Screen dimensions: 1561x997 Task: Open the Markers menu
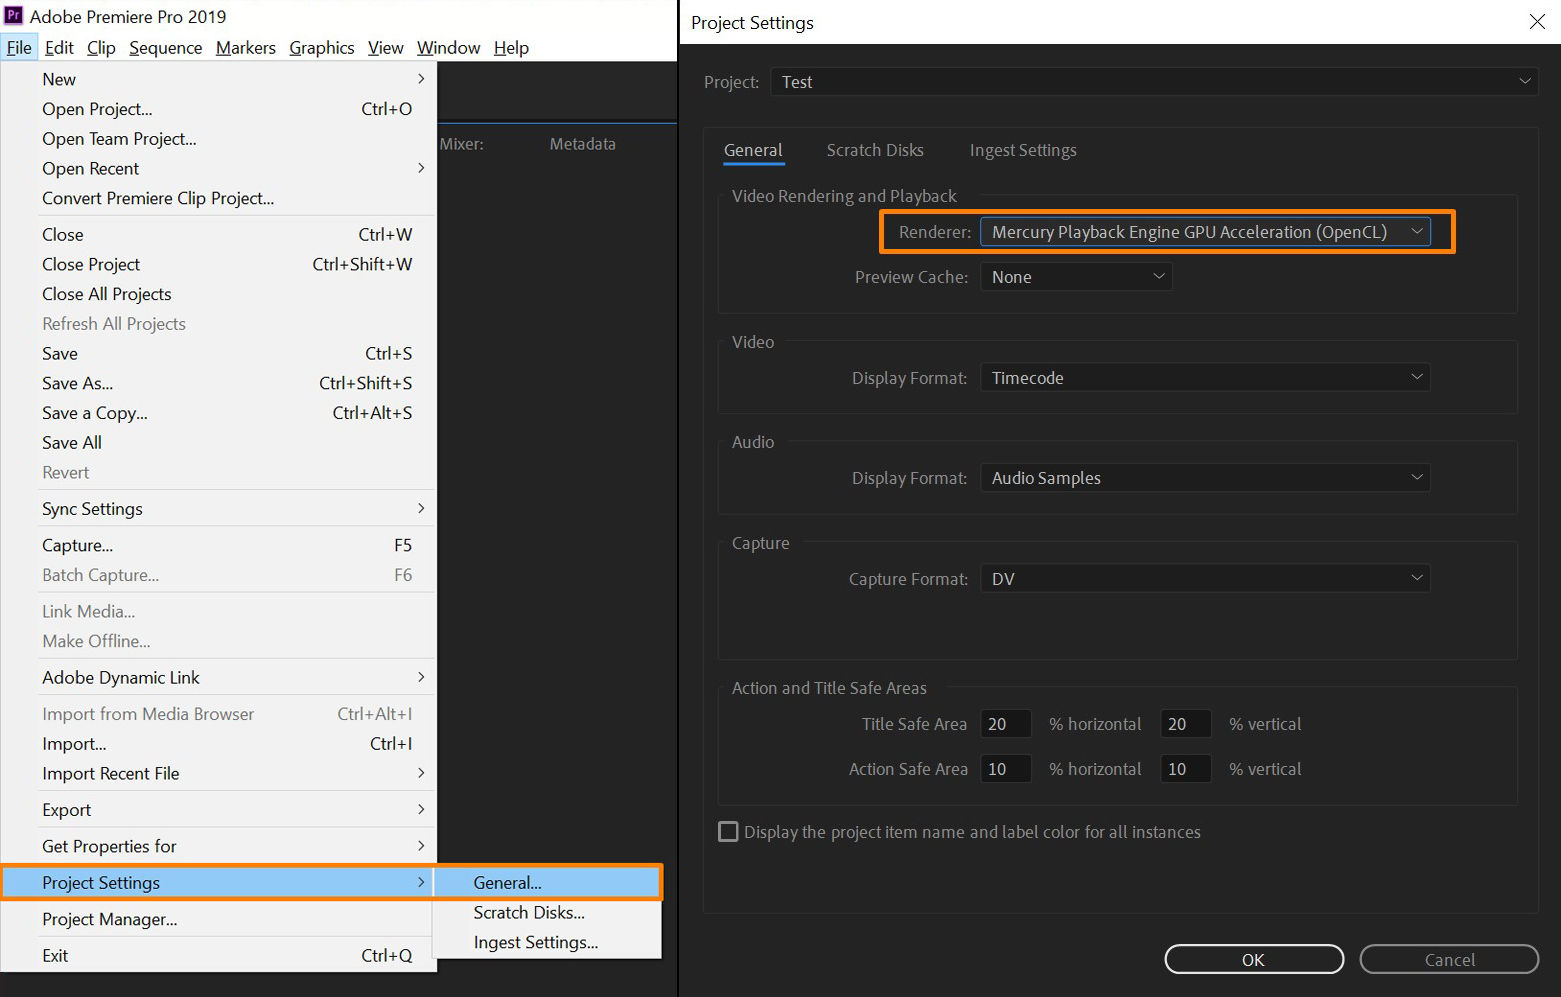click(x=246, y=48)
